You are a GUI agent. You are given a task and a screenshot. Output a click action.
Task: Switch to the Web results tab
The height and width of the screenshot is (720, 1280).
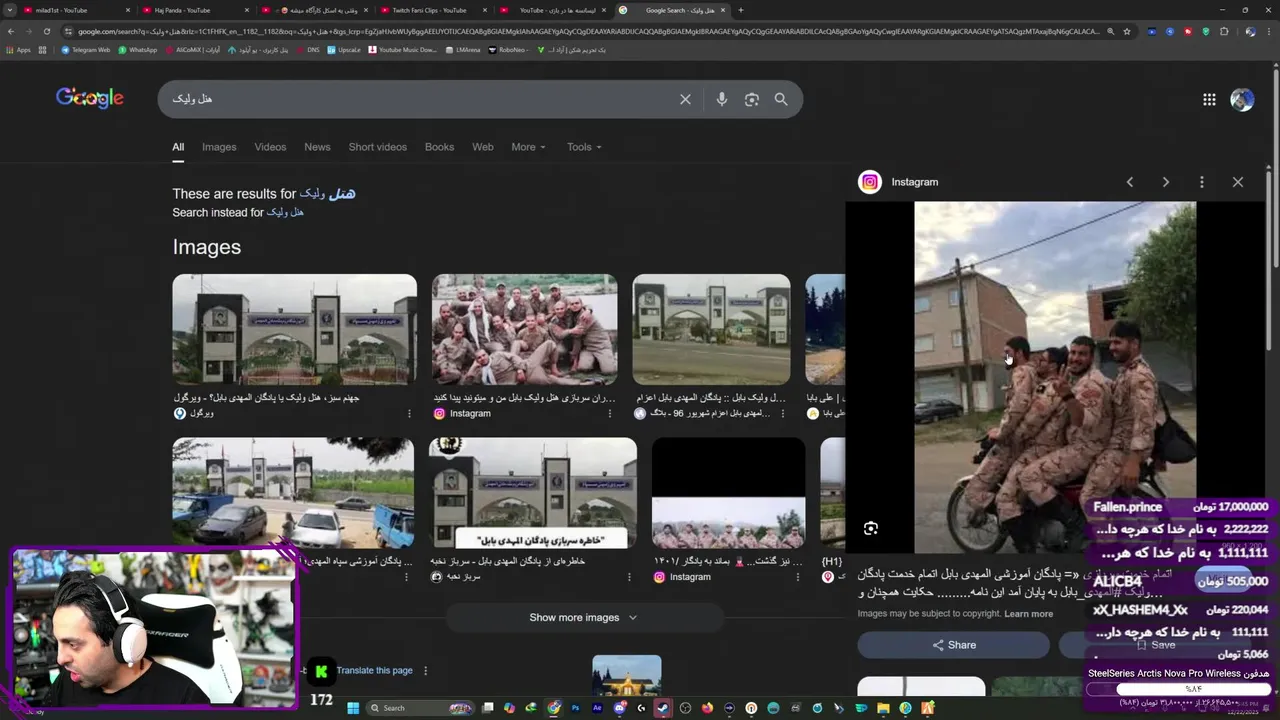483,147
